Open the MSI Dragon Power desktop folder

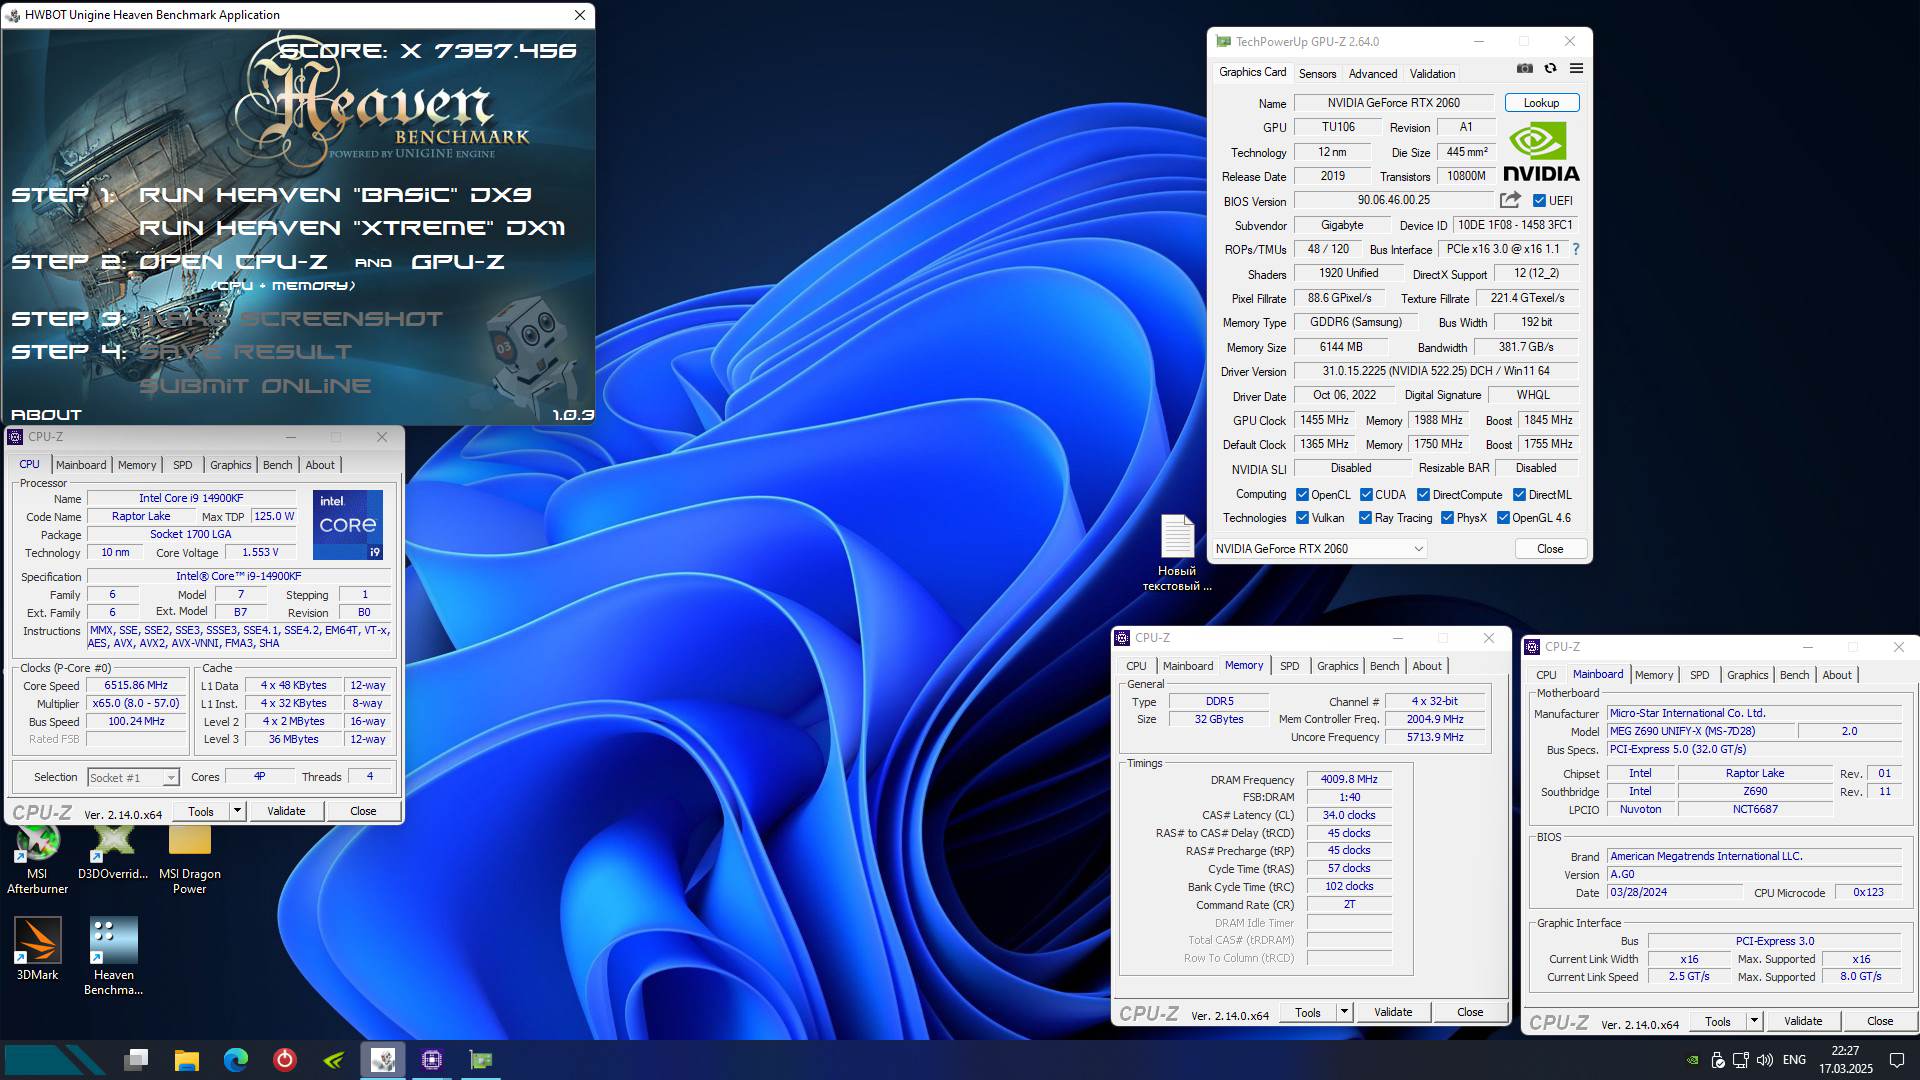click(x=190, y=858)
